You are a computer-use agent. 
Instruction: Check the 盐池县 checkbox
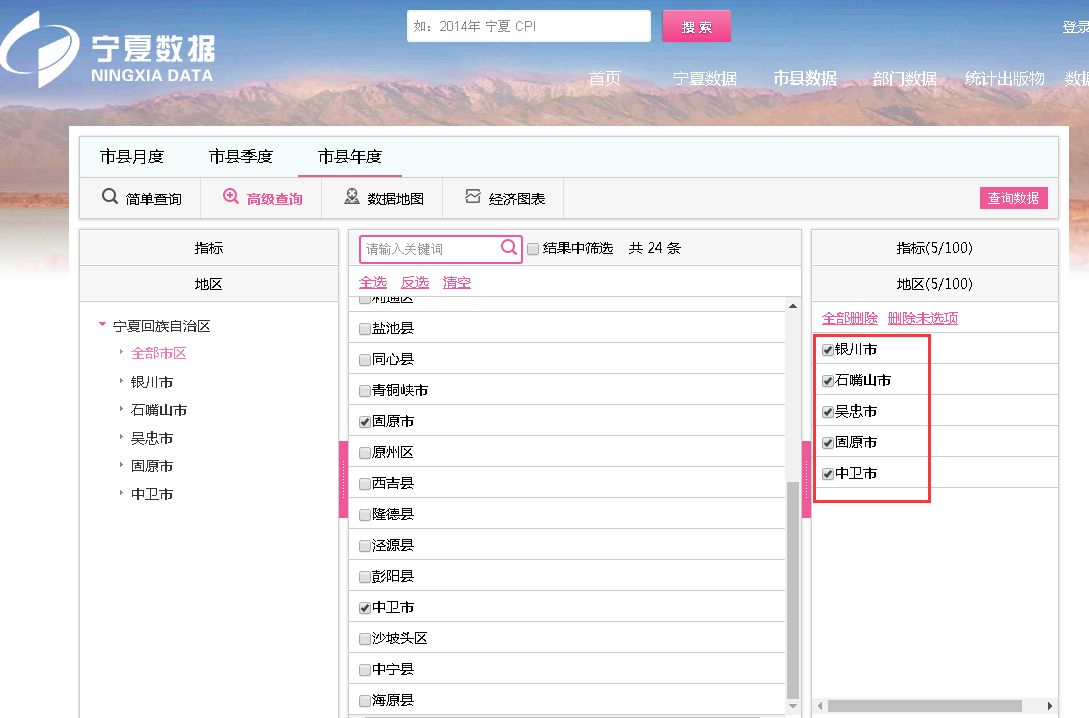coord(365,328)
